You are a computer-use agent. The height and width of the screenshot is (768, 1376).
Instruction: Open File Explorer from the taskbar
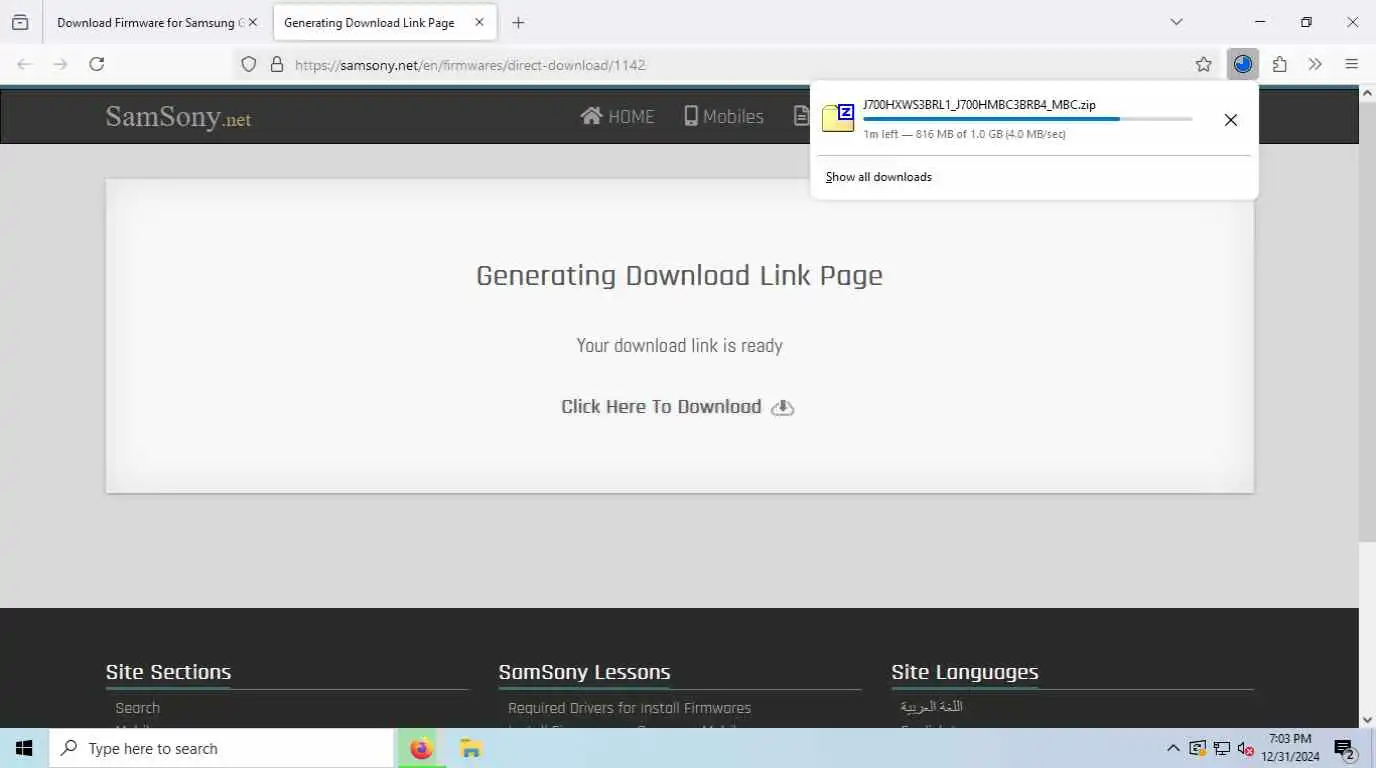click(x=470, y=748)
